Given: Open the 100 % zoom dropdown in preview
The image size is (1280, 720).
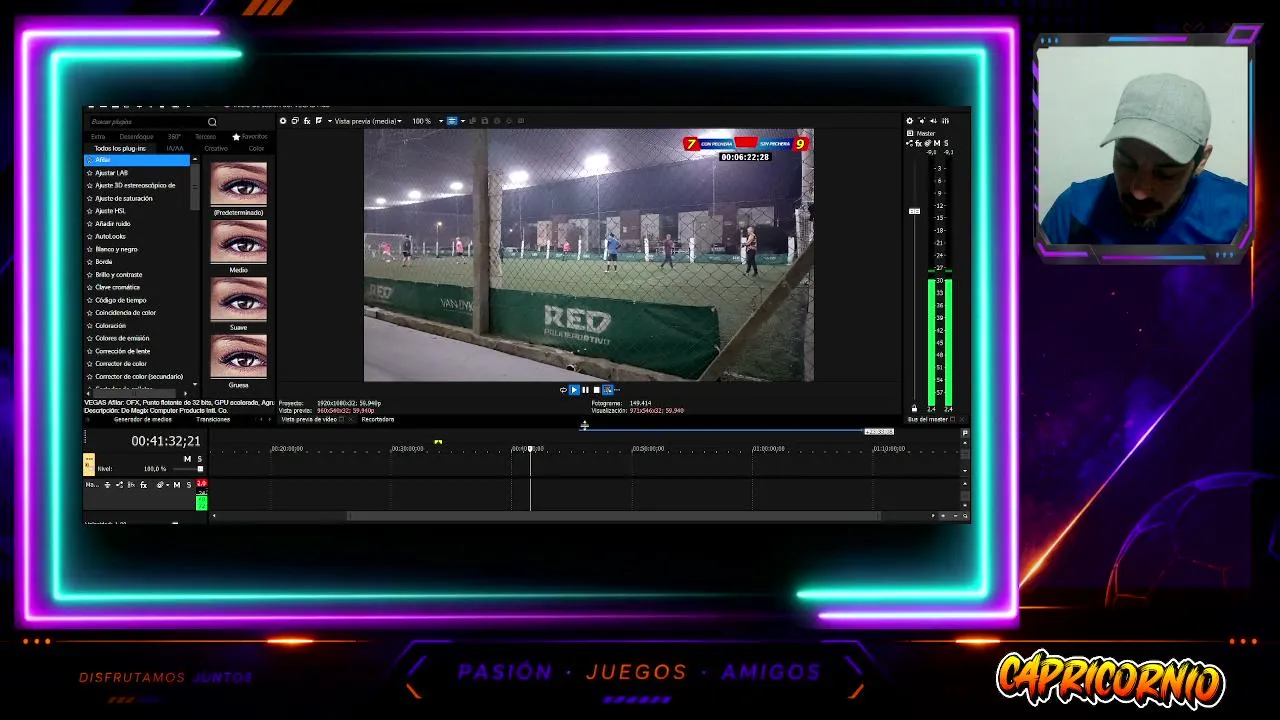Looking at the screenshot, I should click(428, 121).
